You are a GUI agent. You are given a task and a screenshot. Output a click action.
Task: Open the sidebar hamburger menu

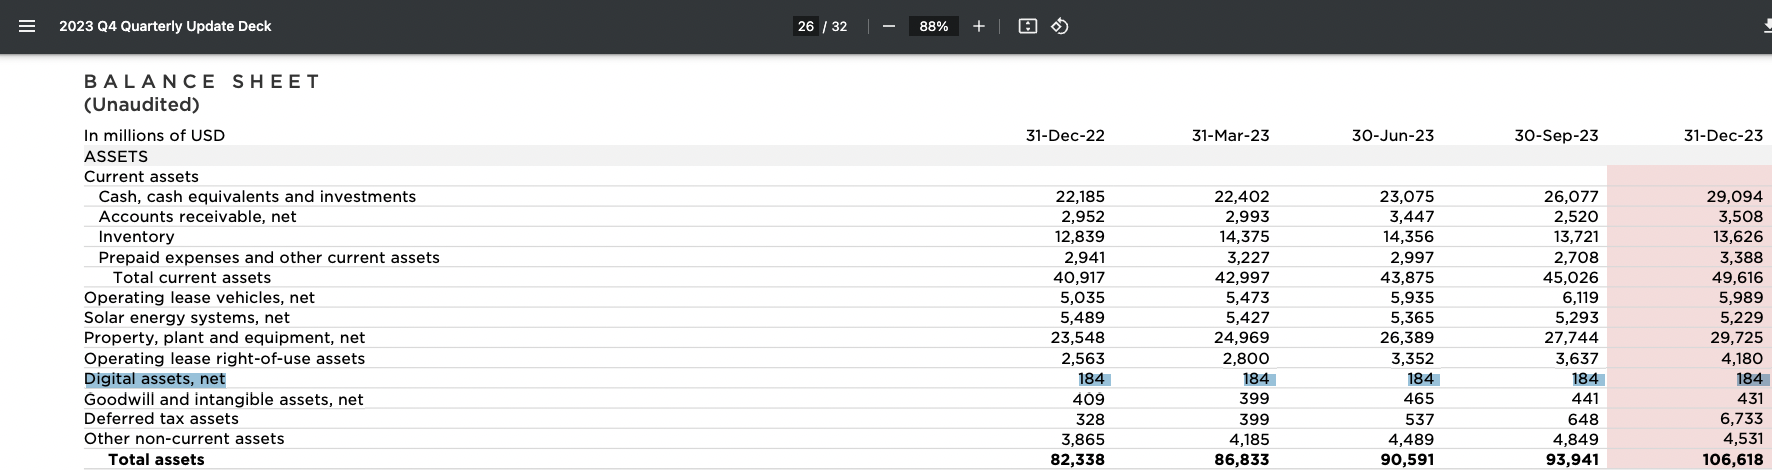point(27,26)
